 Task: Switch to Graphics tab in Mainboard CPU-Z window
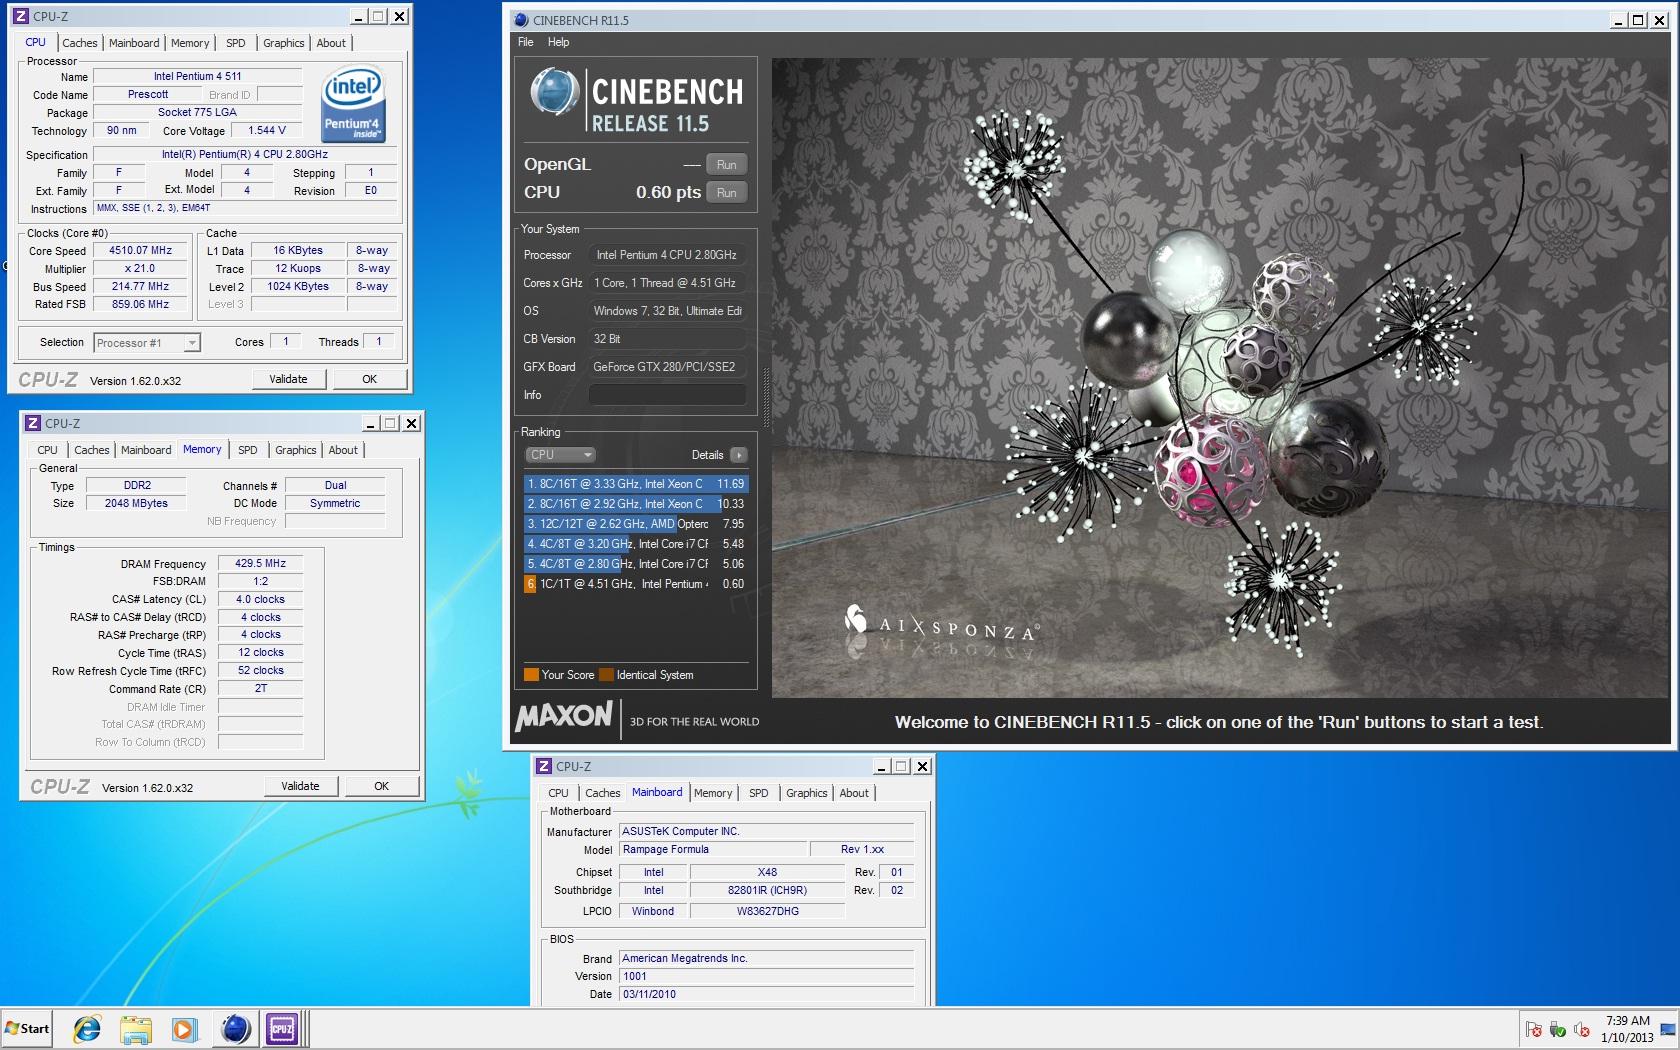[807, 793]
